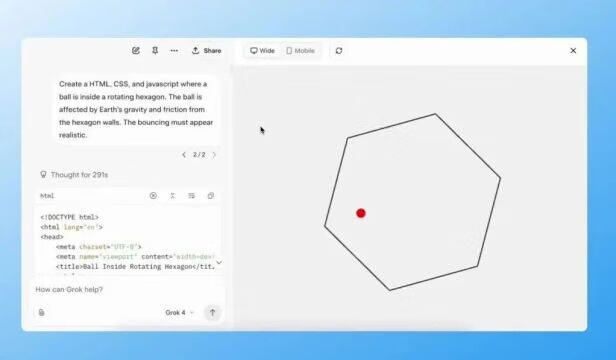Close the preview panel

573,50
